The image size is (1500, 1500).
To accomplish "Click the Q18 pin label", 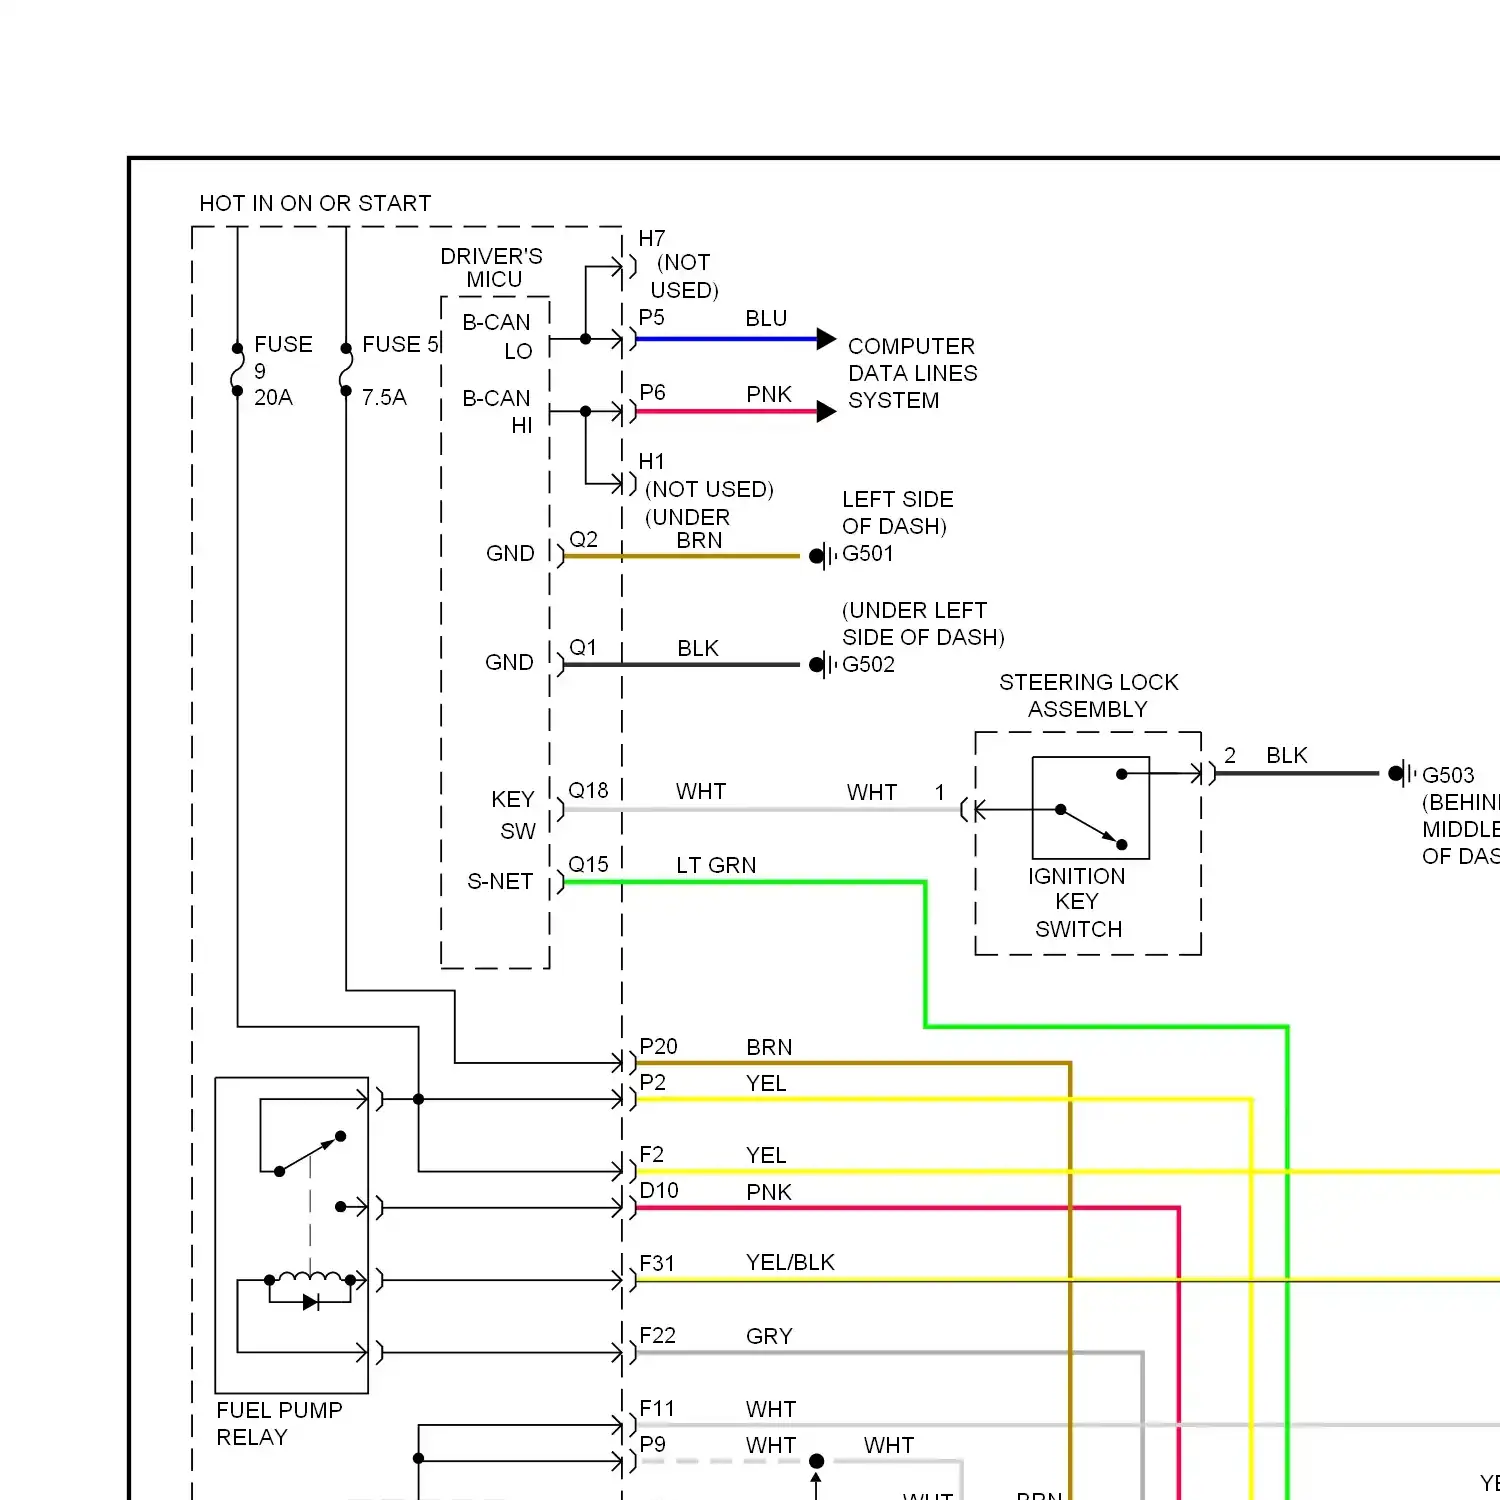I will [x=588, y=790].
